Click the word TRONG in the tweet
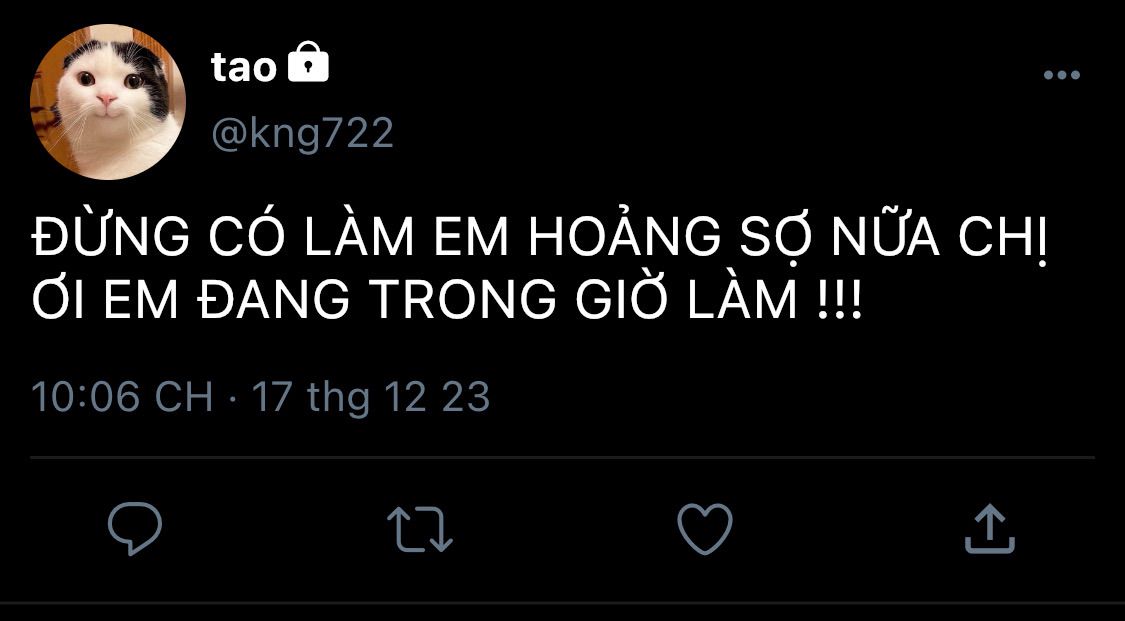1125x621 pixels. [463, 300]
